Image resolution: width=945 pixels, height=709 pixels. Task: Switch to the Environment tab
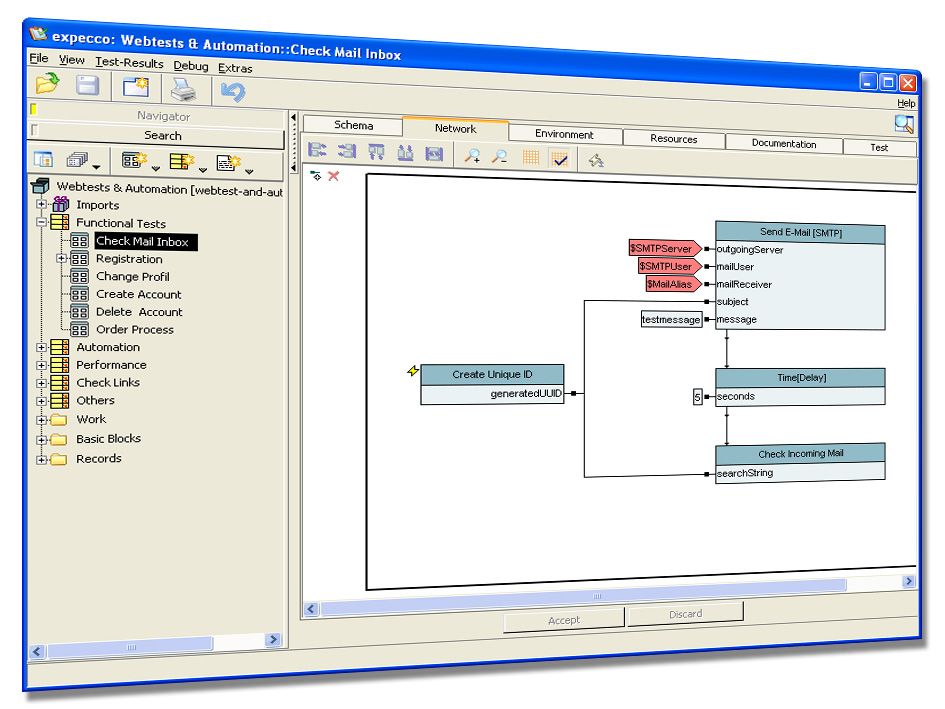[x=564, y=134]
